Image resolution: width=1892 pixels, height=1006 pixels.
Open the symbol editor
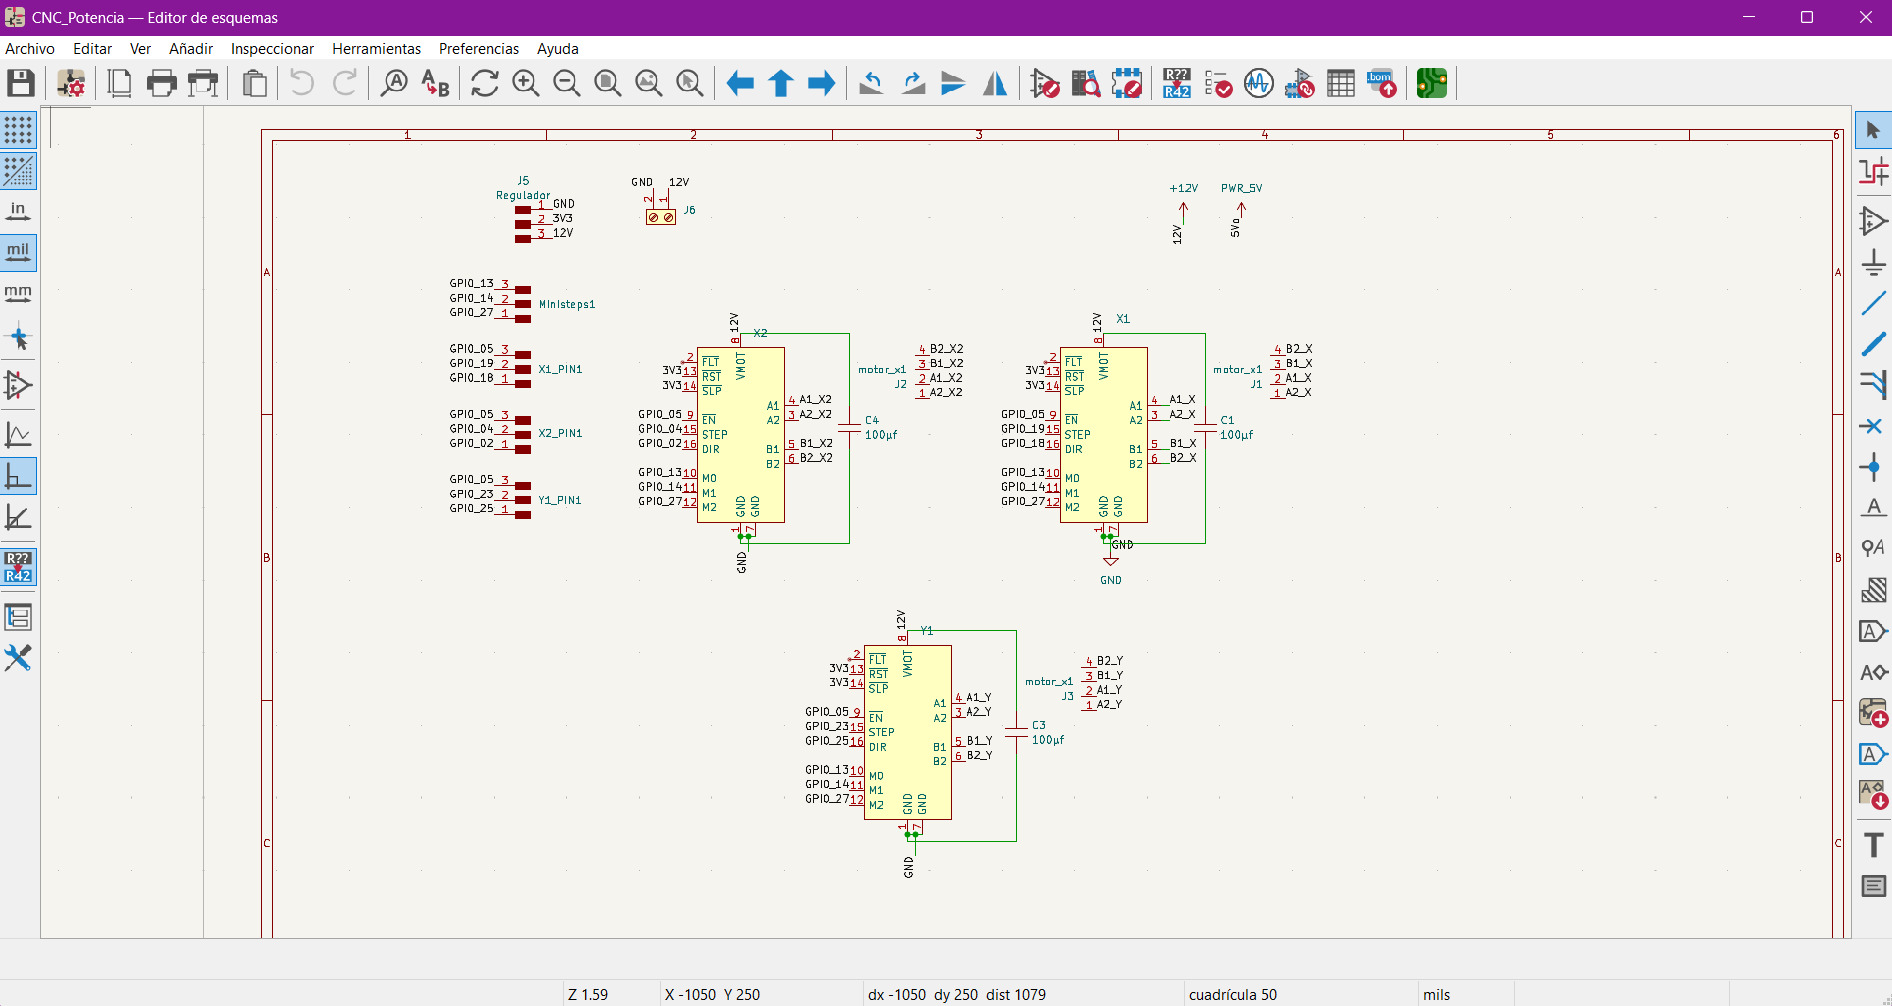[x=1045, y=83]
